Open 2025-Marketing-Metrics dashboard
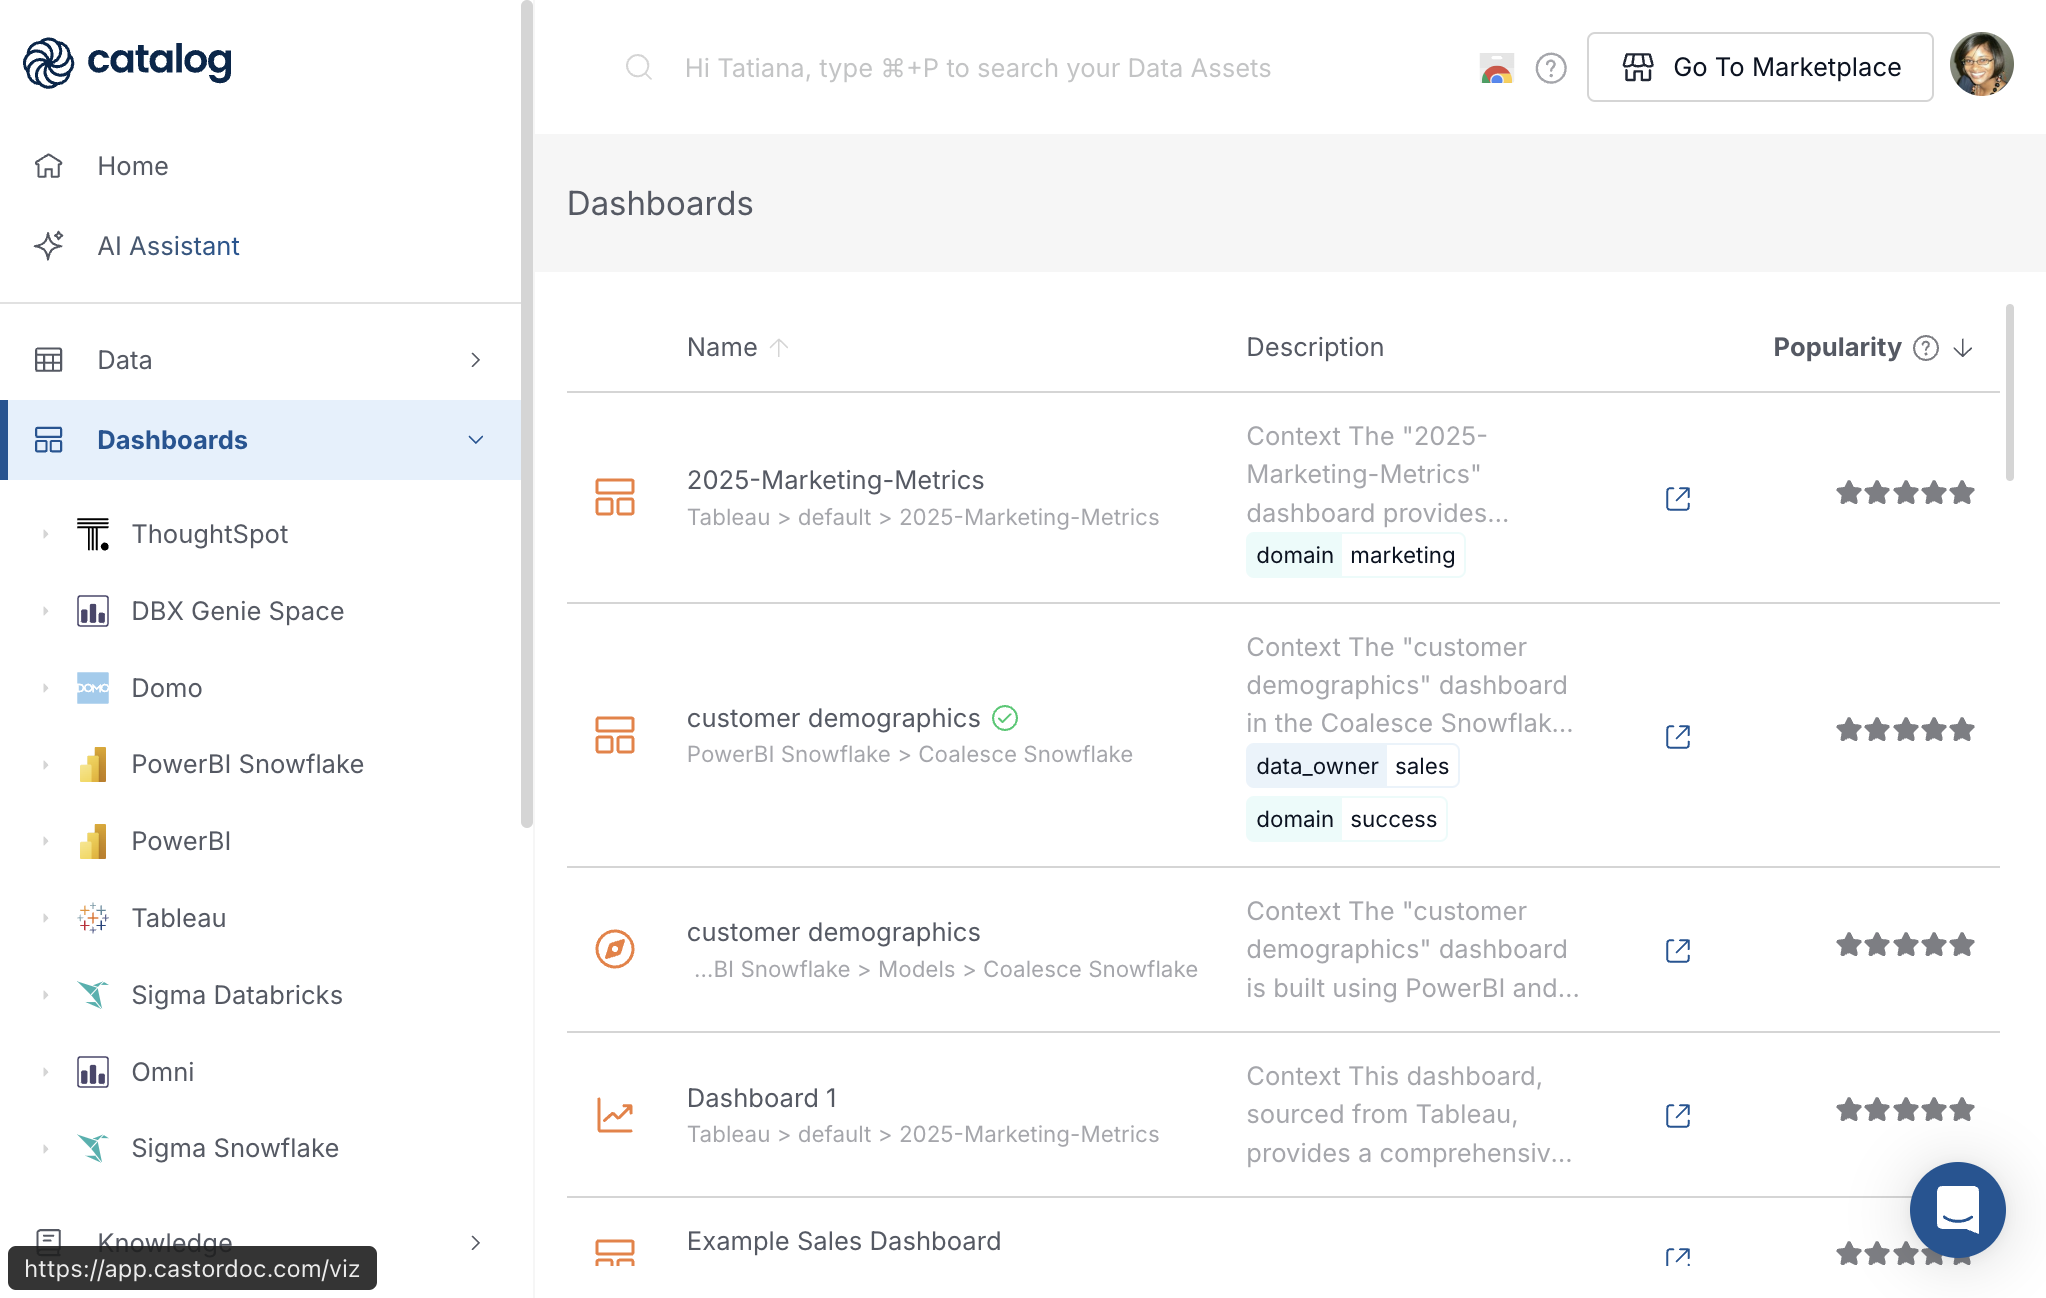This screenshot has width=2046, height=1298. tap(835, 480)
